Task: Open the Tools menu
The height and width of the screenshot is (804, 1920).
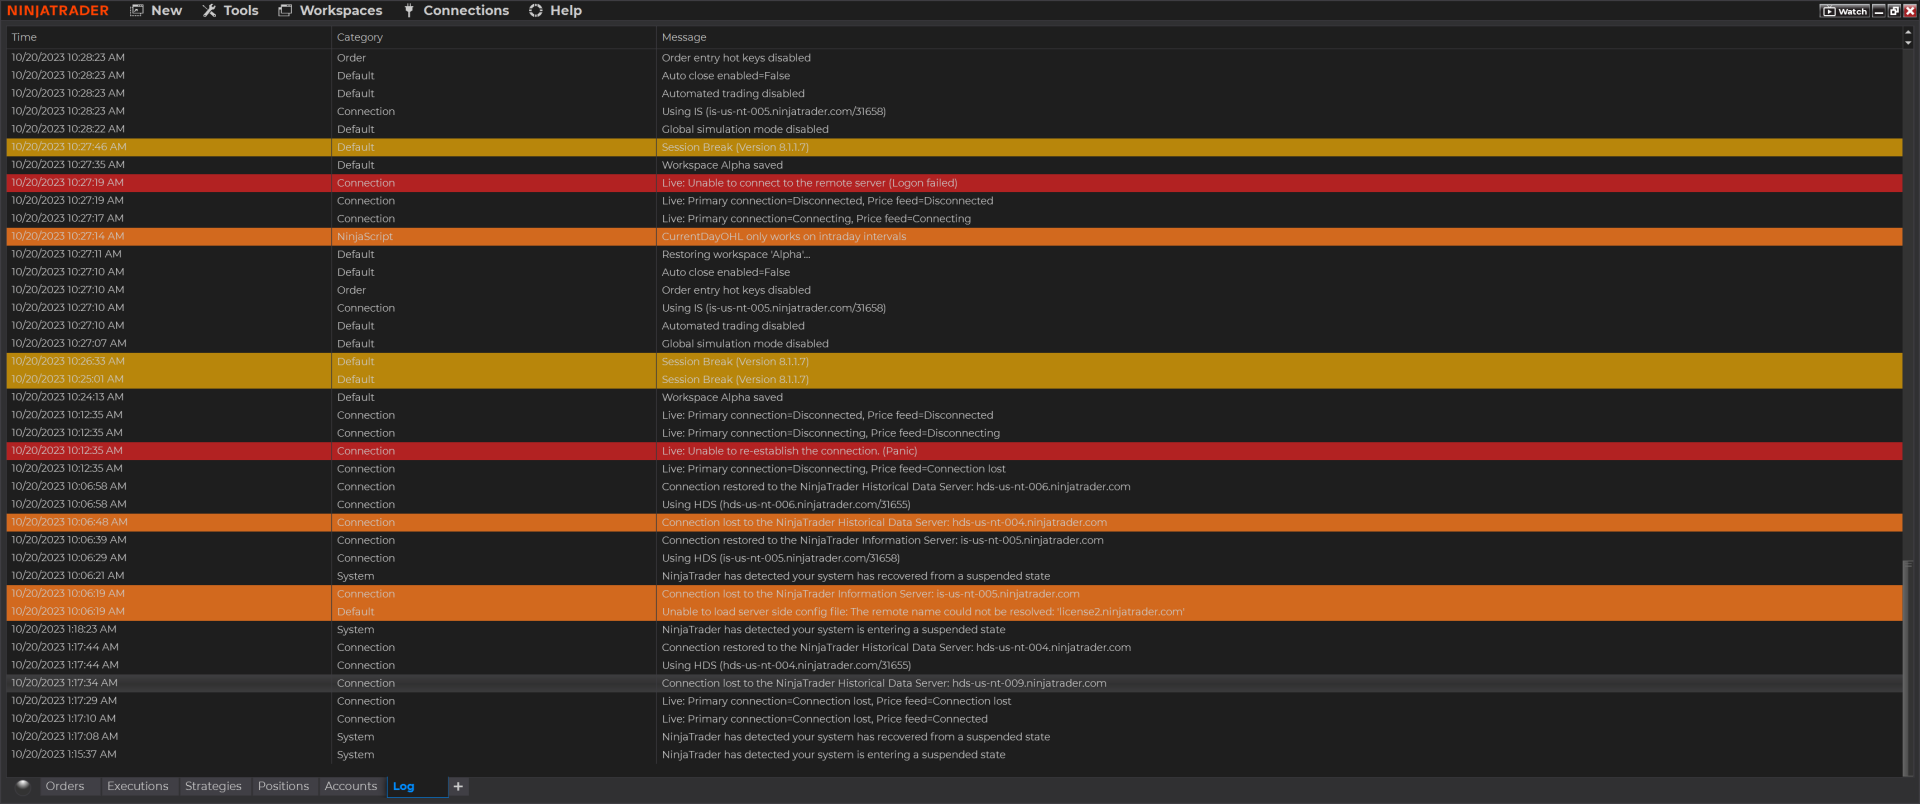Action: [230, 11]
